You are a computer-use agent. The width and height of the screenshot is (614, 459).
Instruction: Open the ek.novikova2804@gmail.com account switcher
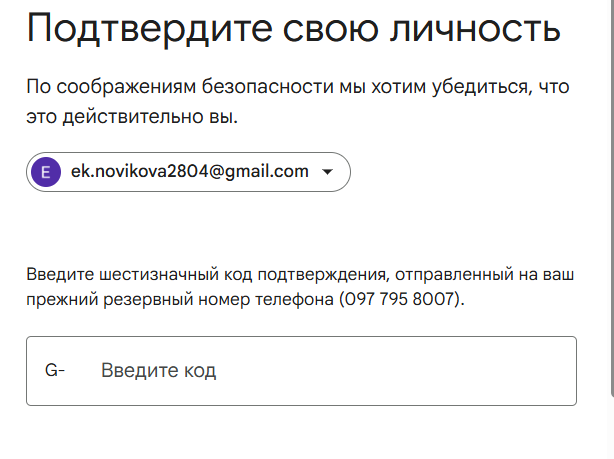pyautogui.click(x=188, y=171)
